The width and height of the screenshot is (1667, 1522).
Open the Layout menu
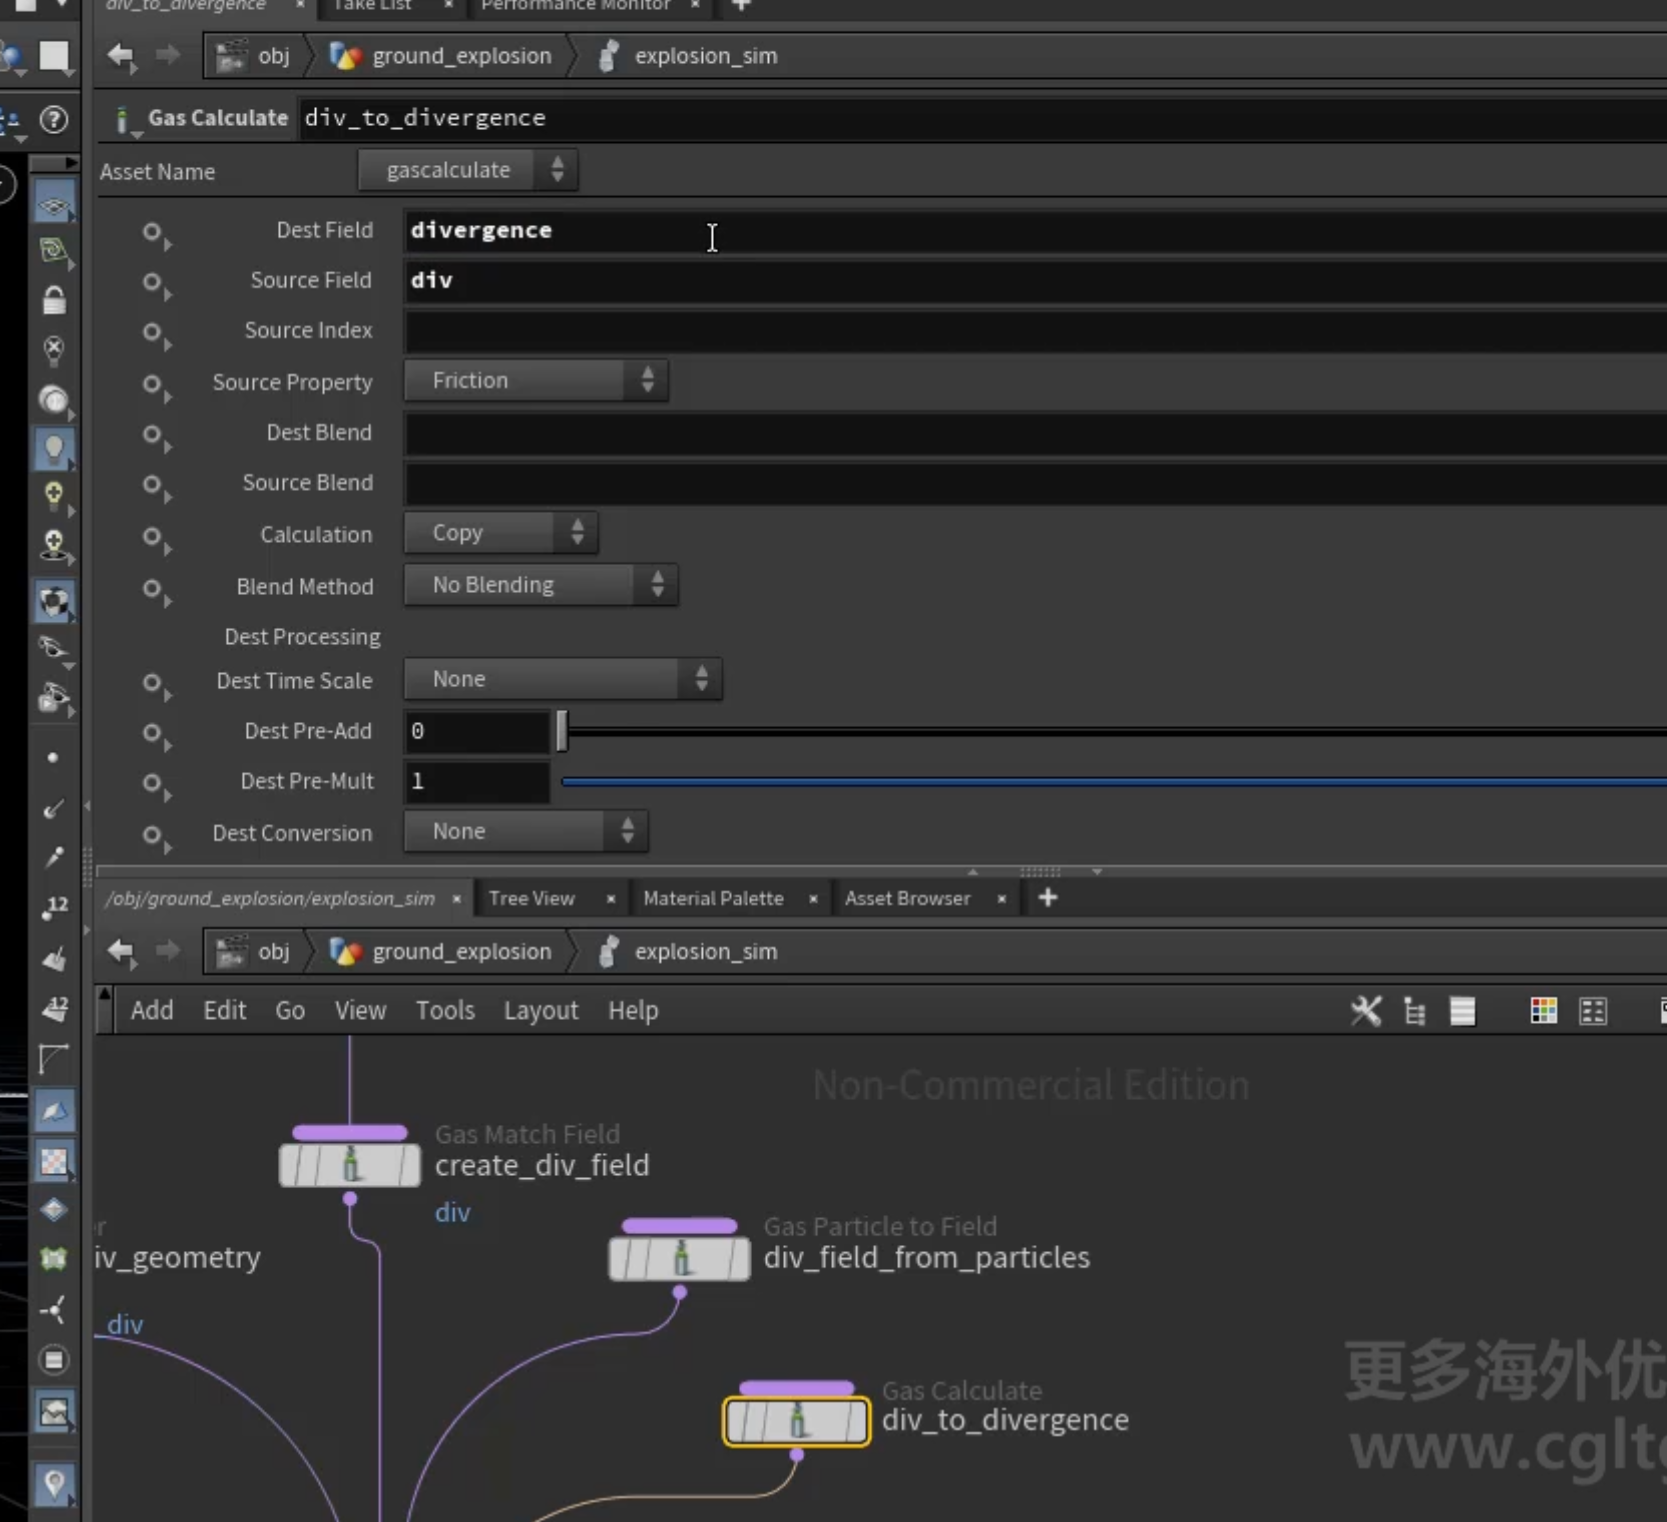point(541,1011)
